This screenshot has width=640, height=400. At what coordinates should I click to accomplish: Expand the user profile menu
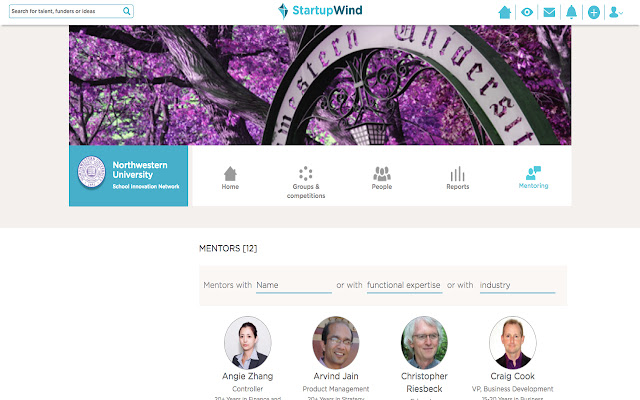click(x=616, y=12)
